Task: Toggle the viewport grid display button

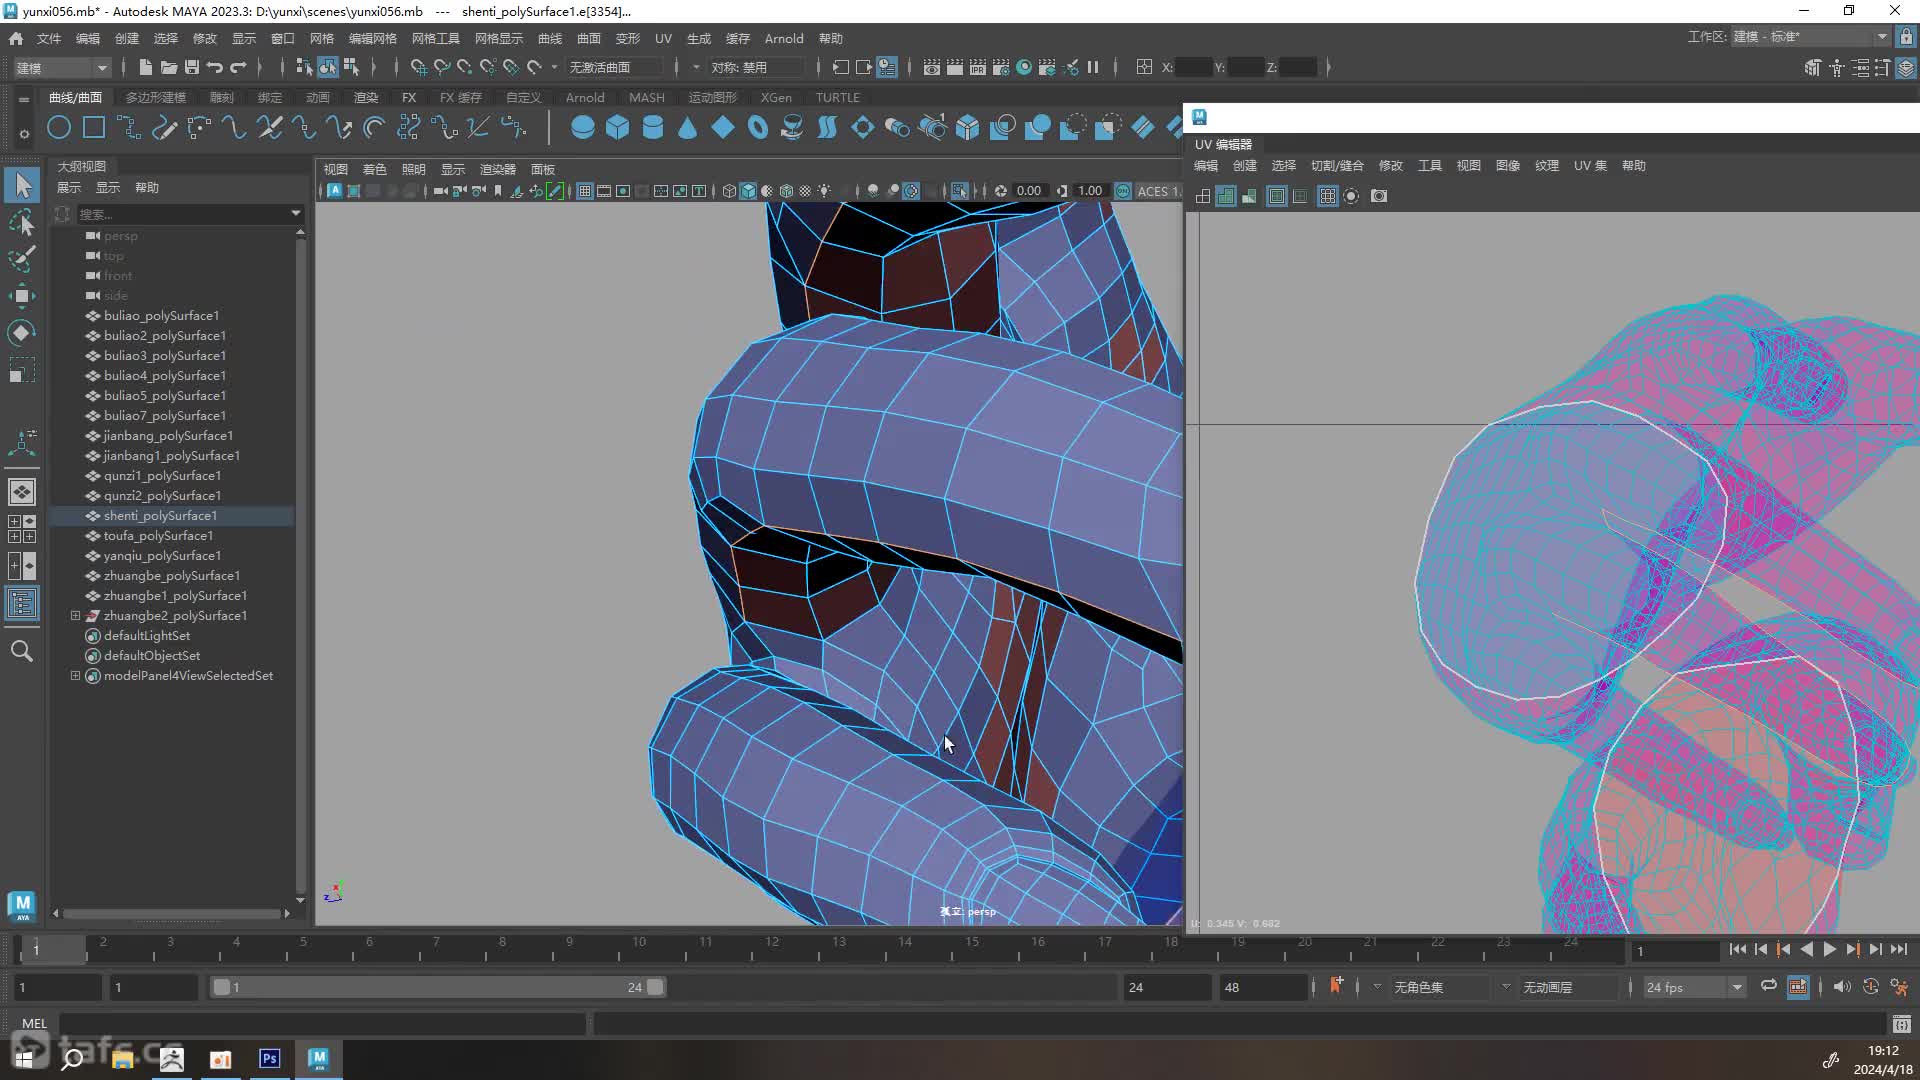Action: [x=585, y=191]
